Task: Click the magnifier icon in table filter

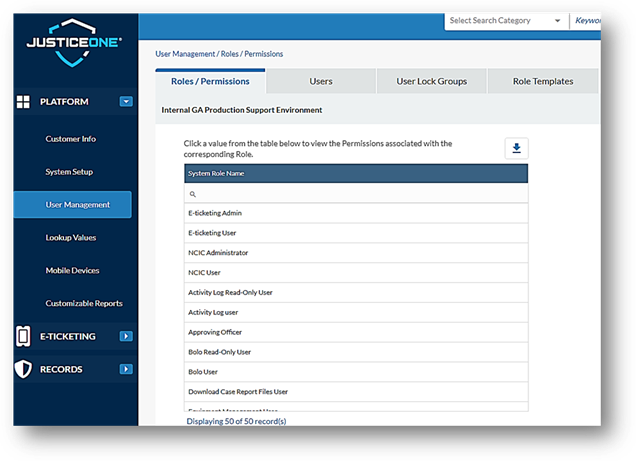Action: tap(193, 194)
